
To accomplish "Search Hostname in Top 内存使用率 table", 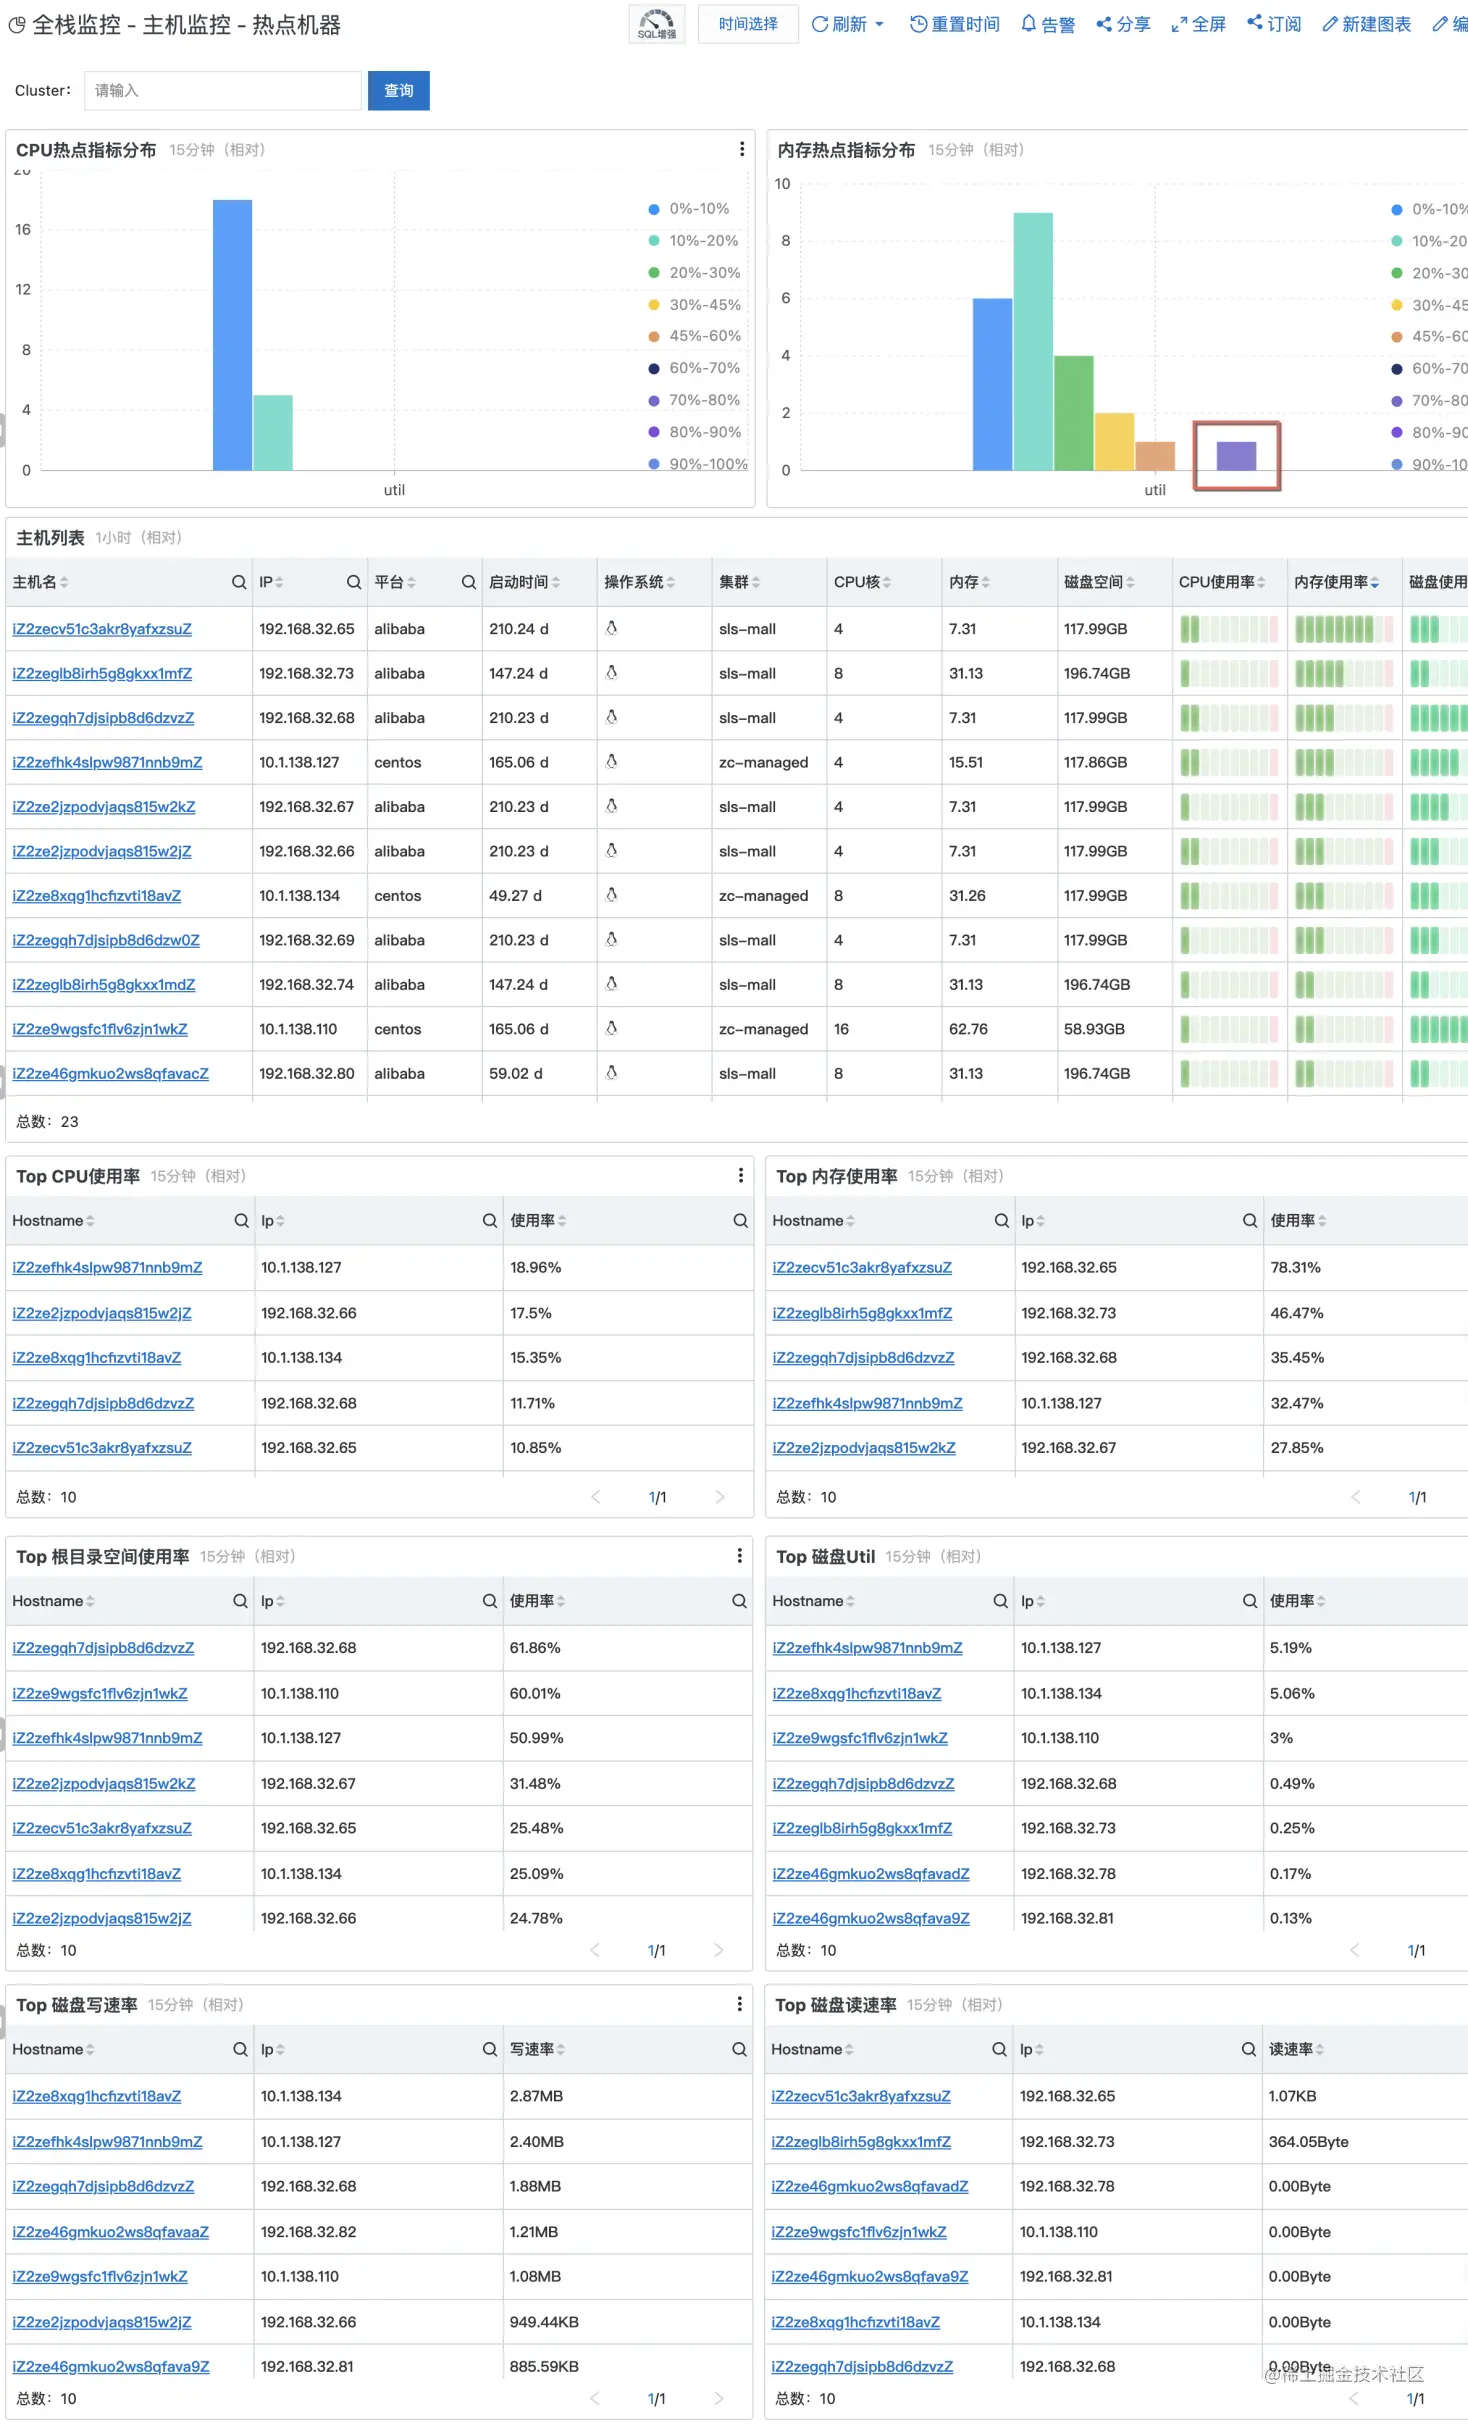I will pos(1001,1220).
